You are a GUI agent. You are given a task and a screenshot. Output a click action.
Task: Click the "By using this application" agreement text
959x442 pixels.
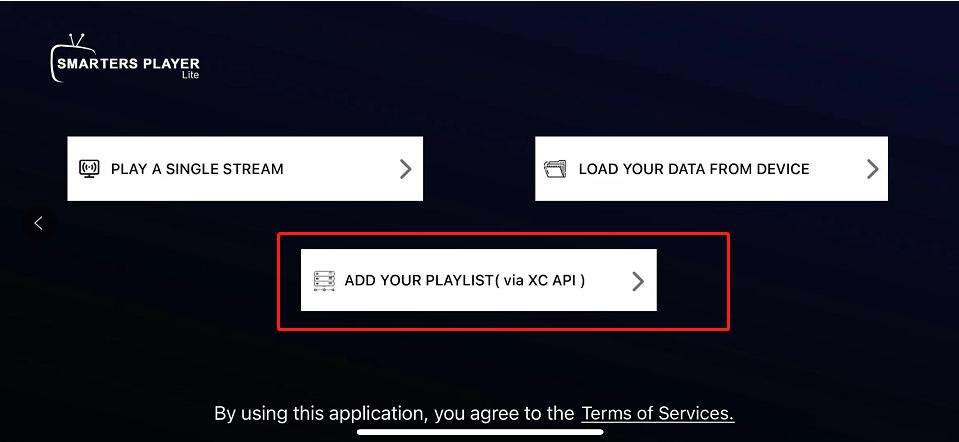point(394,413)
